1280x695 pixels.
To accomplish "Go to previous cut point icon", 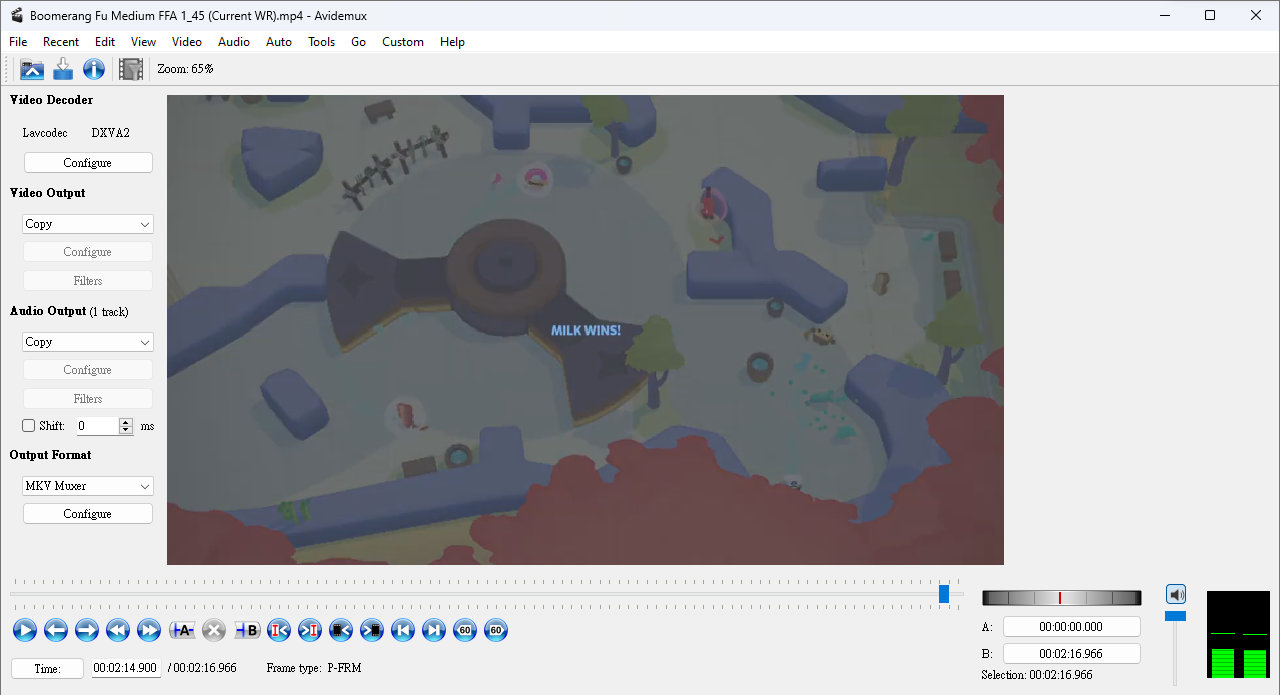I will pyautogui.click(x=279, y=630).
